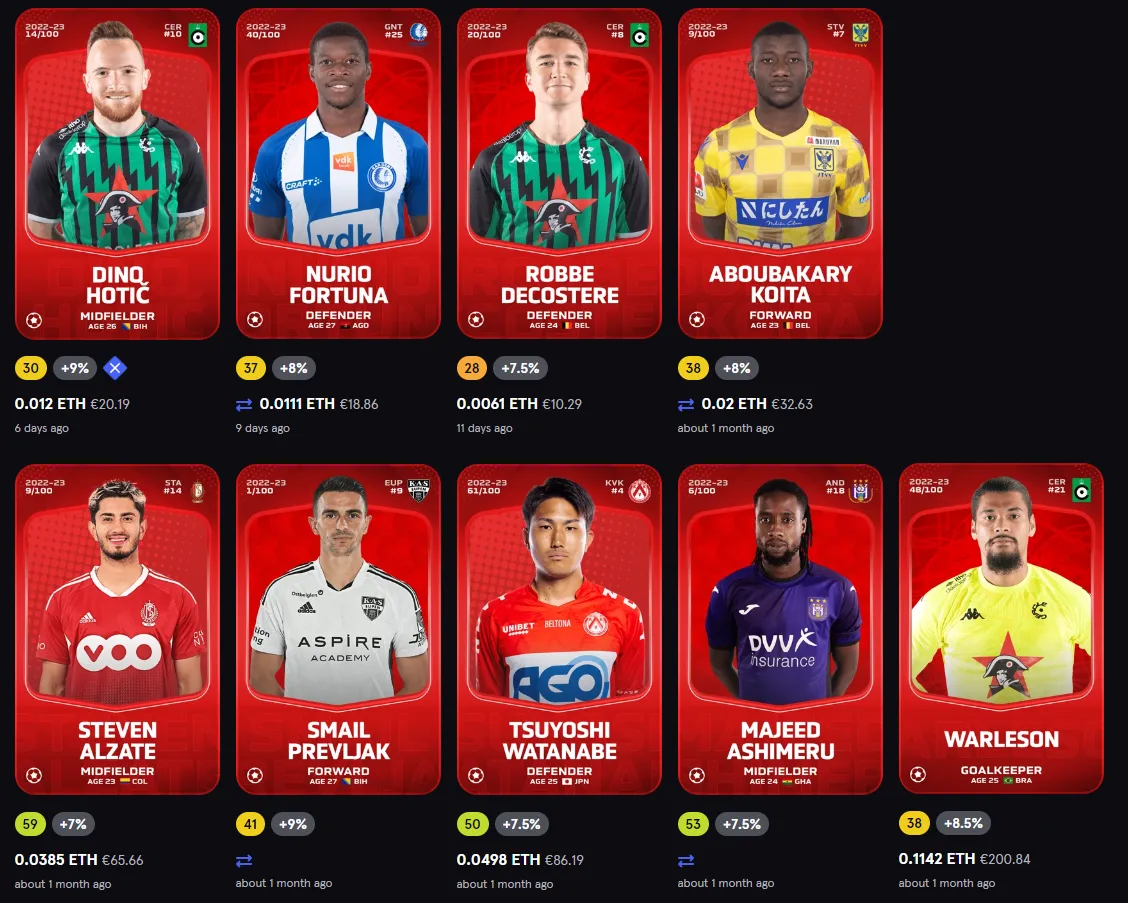Image resolution: width=1128 pixels, height=903 pixels.
Task: Click the swap arrows icon next to 0.0111 ETH
Action: coord(244,405)
